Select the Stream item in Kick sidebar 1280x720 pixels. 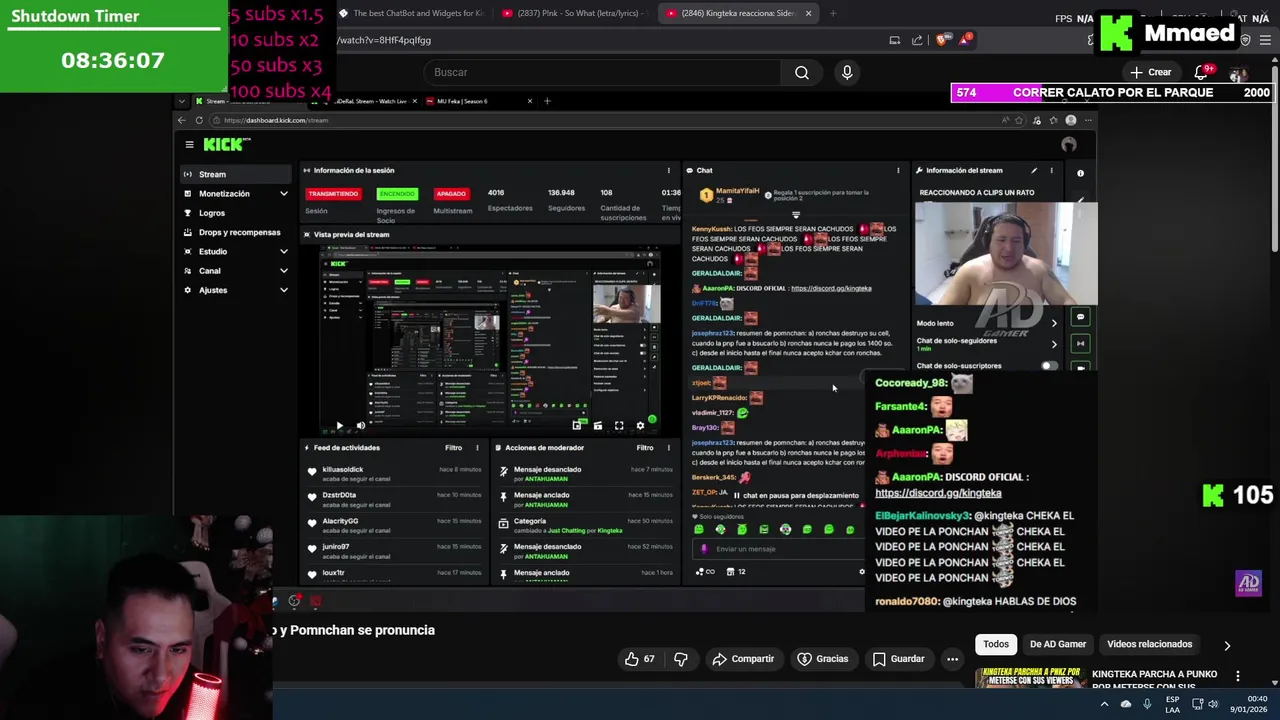tap(236, 174)
